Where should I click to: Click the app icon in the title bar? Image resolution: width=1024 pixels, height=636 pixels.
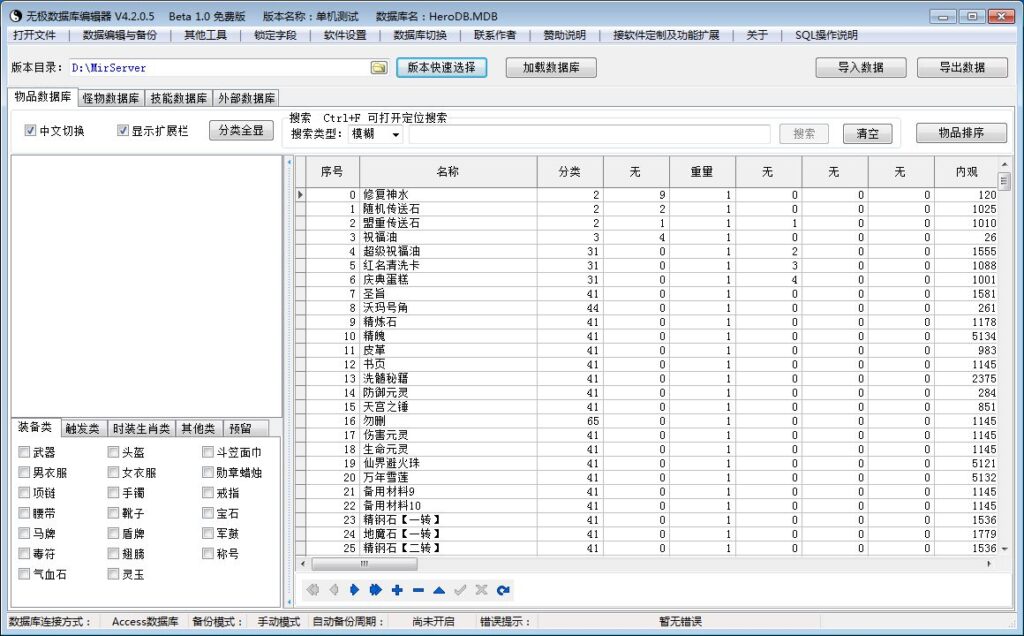(x=15, y=17)
